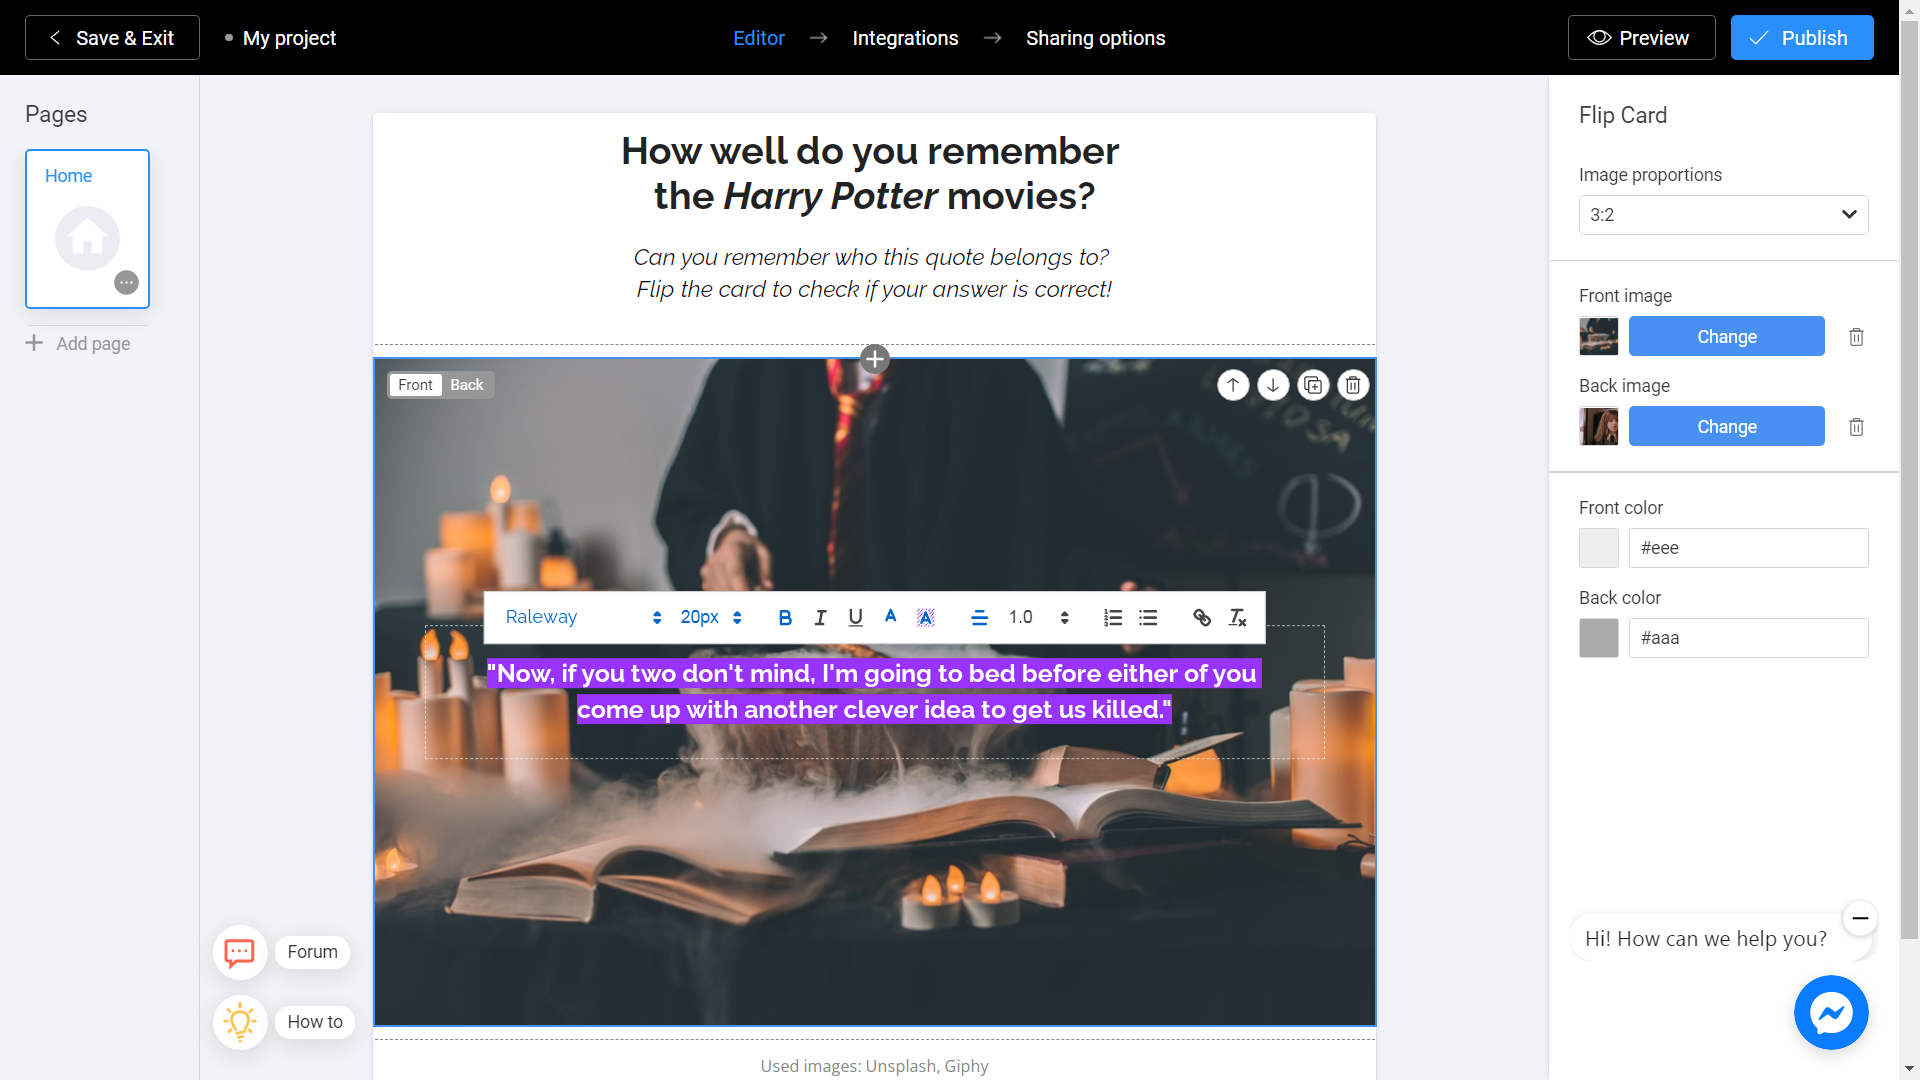The width and height of the screenshot is (1920, 1080).
Task: Click Publish button
Action: click(x=1801, y=37)
